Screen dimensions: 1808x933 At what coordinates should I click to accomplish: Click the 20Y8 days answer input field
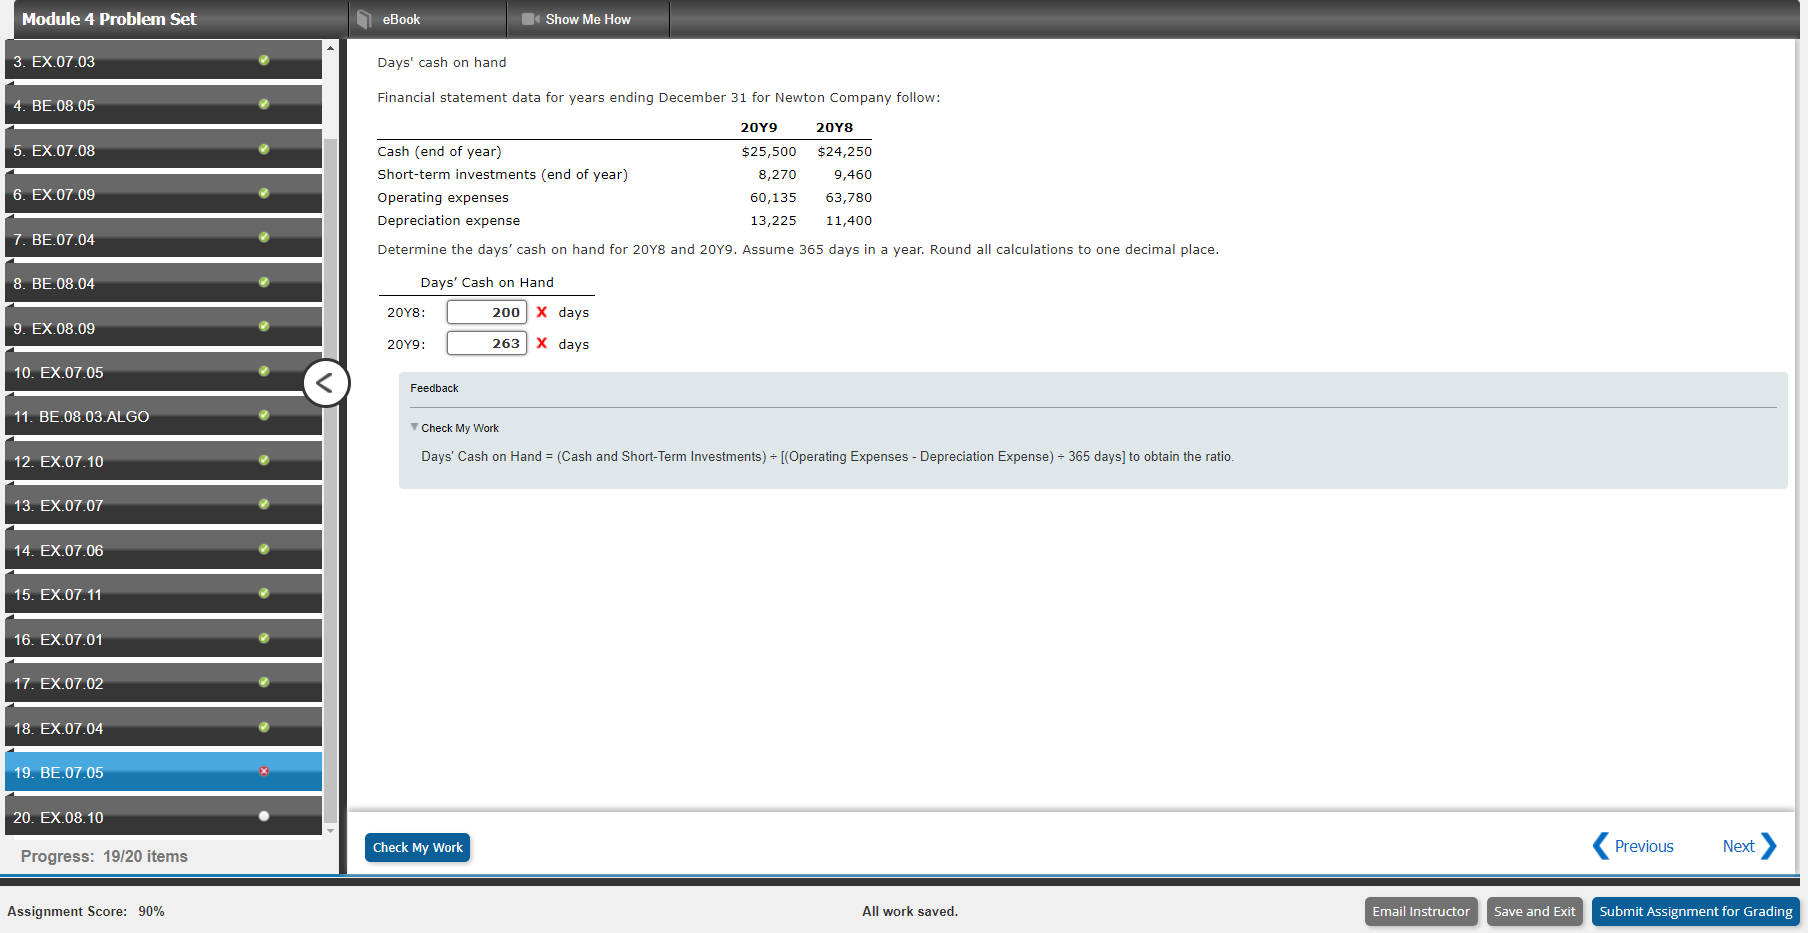487,312
